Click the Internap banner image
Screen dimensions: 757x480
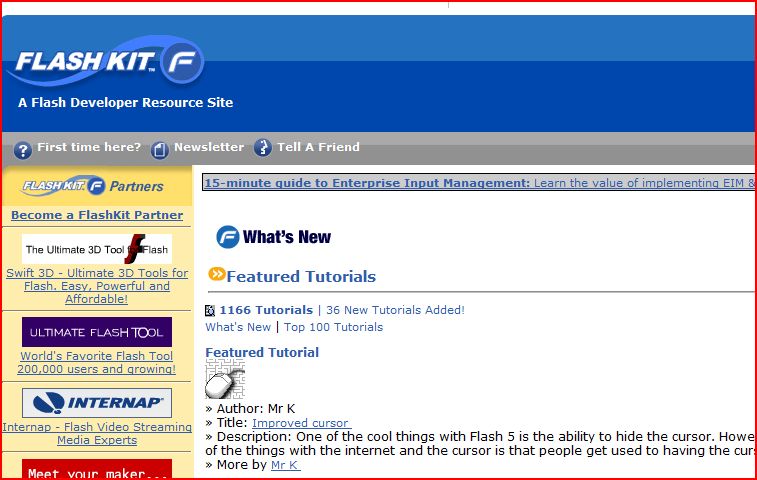pos(97,403)
